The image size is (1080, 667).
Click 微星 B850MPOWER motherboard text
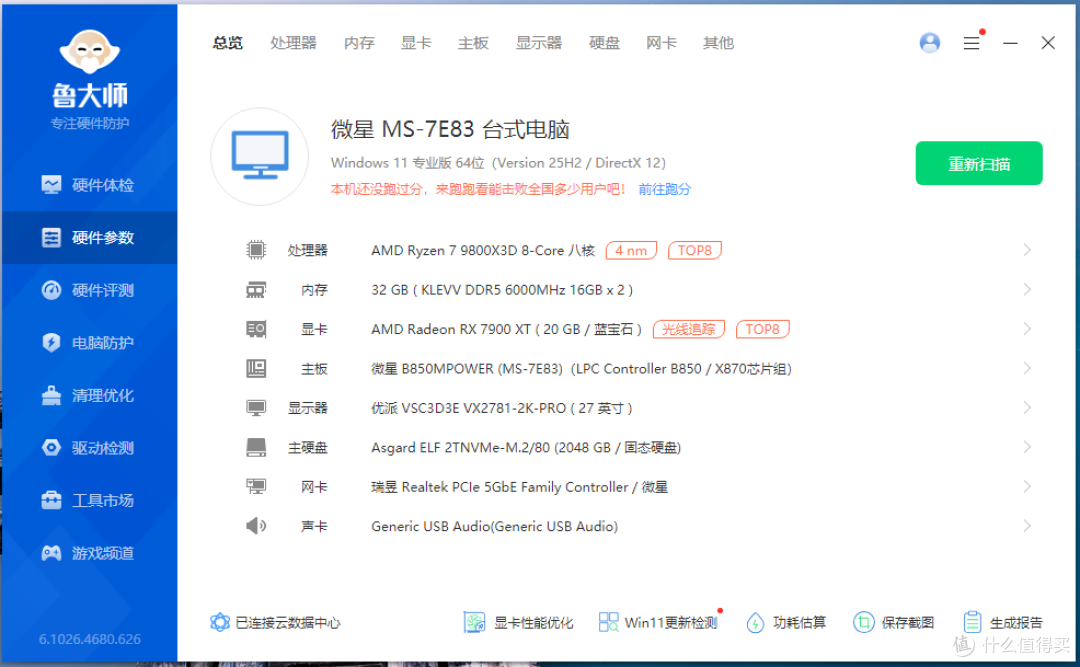[x=581, y=369]
